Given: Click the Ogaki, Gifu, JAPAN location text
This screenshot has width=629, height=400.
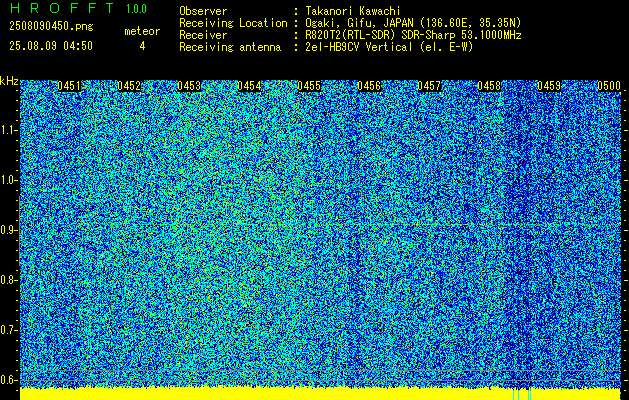Looking at the screenshot, I should (413, 23).
